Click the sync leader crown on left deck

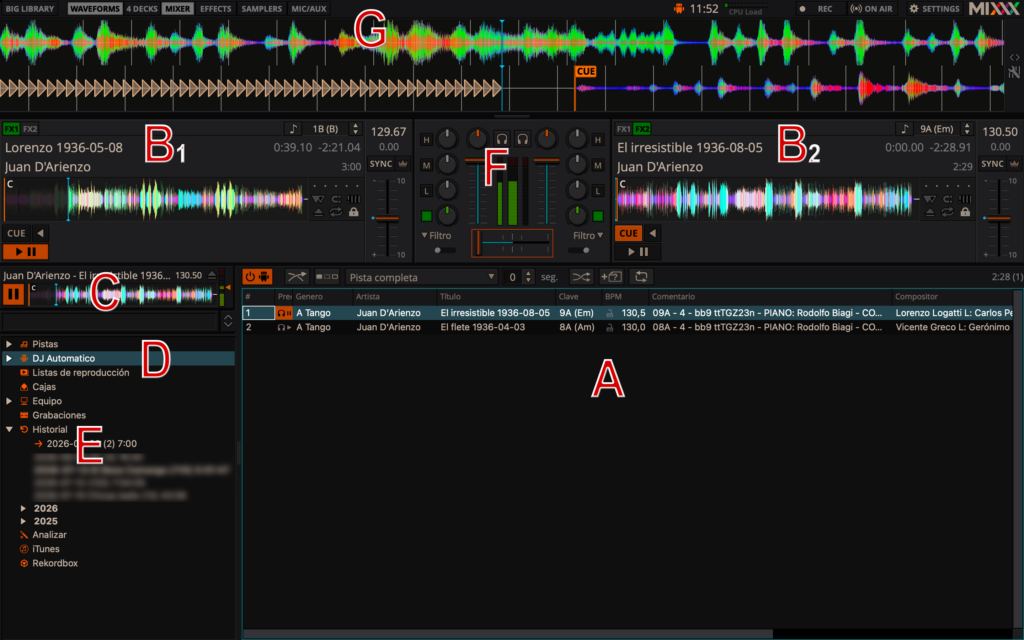click(x=403, y=164)
